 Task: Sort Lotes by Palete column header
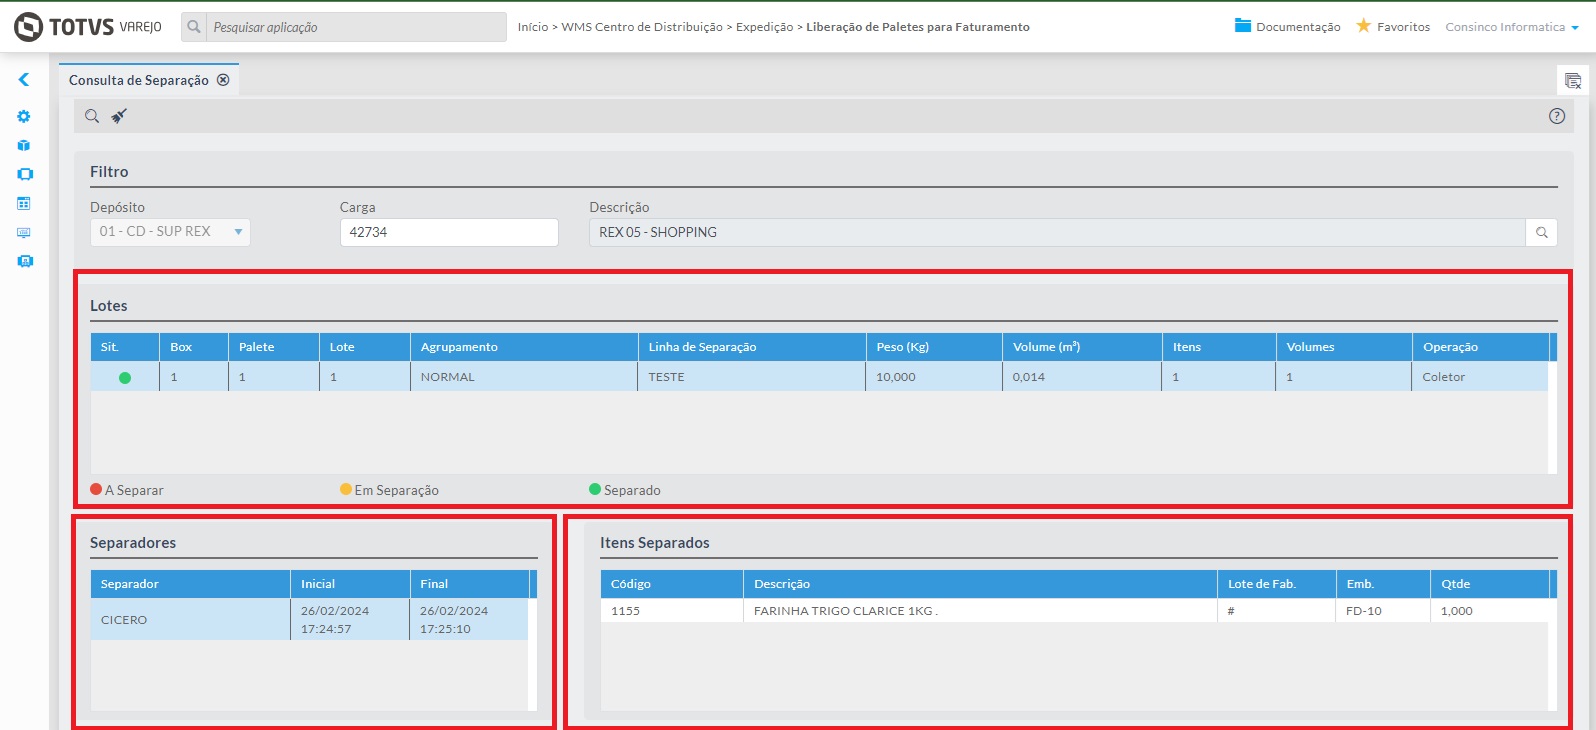pos(274,347)
